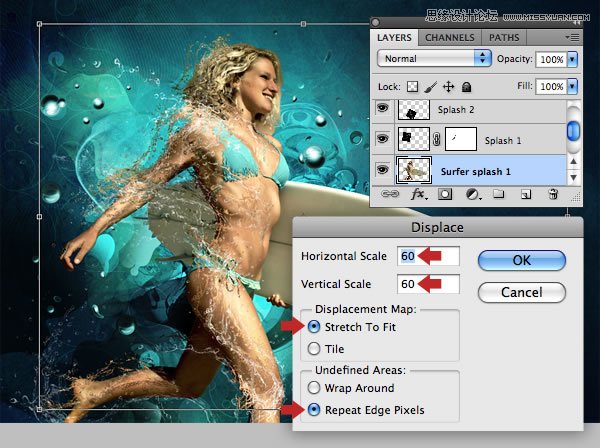Click Cancel in the Displace dialog
Image resolution: width=600 pixels, height=448 pixels.
tap(522, 292)
